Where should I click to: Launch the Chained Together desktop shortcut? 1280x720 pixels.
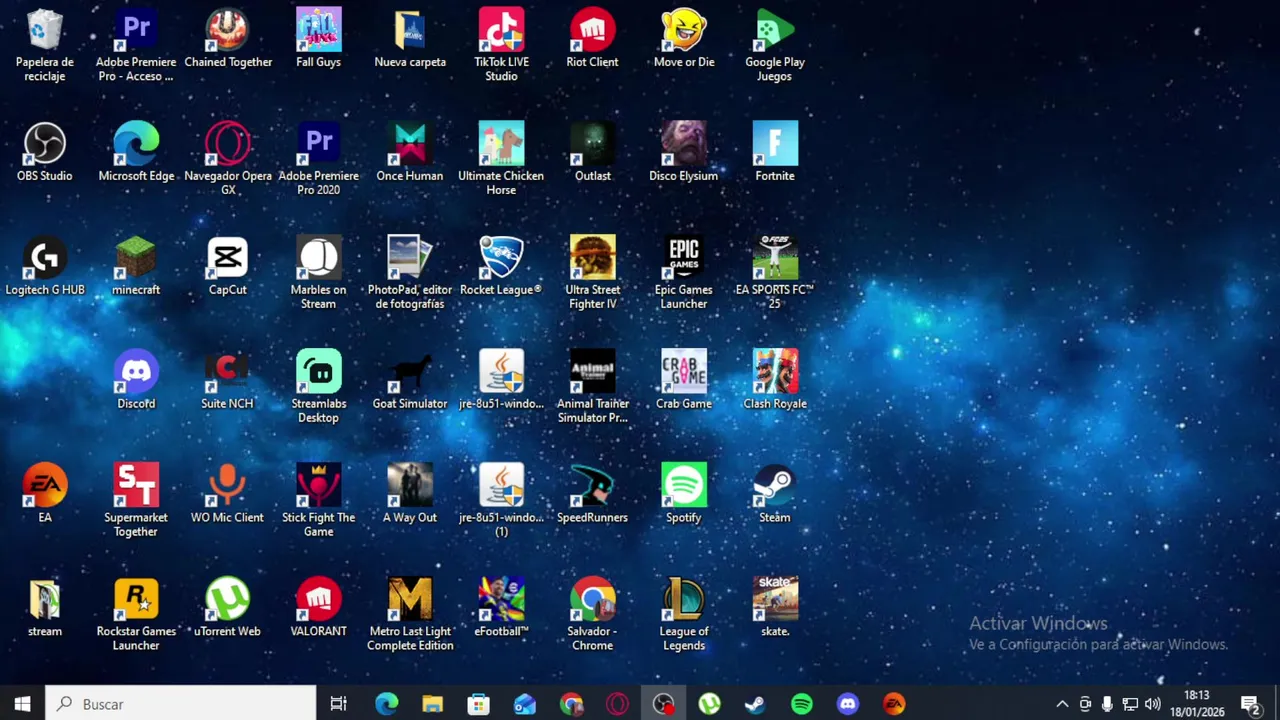coord(227,38)
